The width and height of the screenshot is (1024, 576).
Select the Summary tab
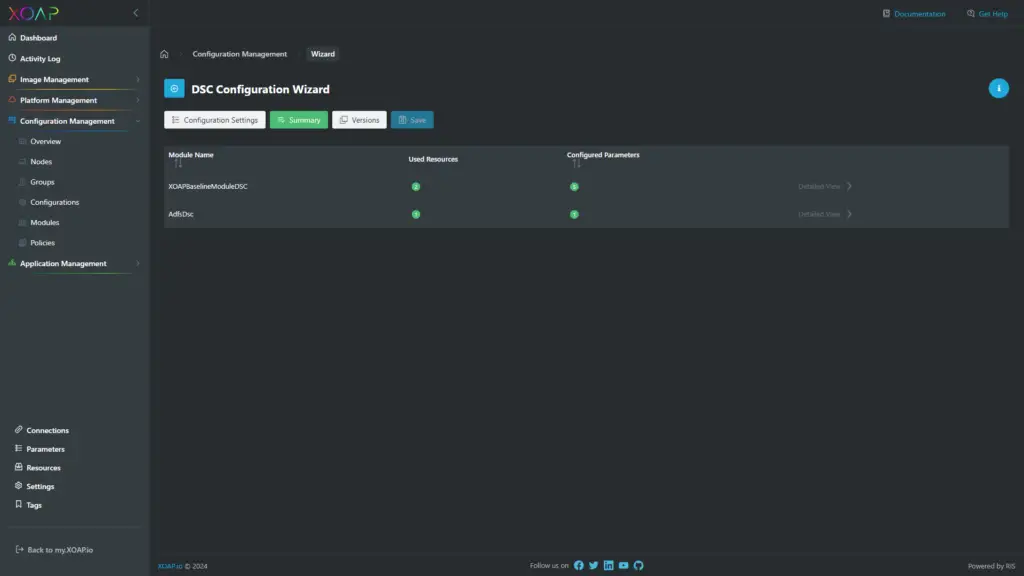(299, 120)
